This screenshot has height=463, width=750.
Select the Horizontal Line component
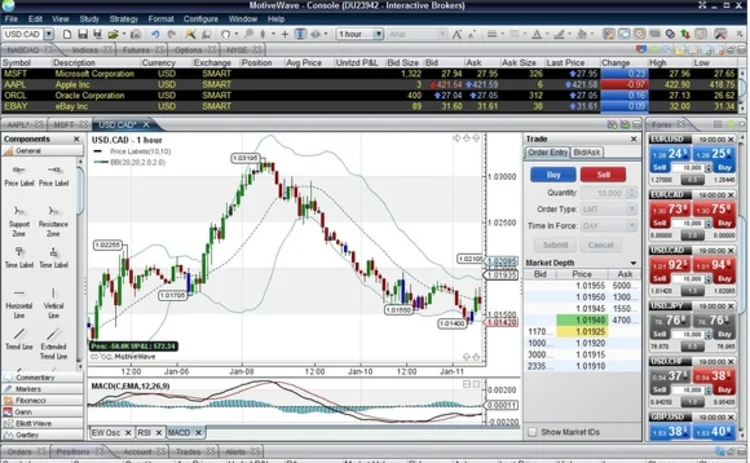19,303
